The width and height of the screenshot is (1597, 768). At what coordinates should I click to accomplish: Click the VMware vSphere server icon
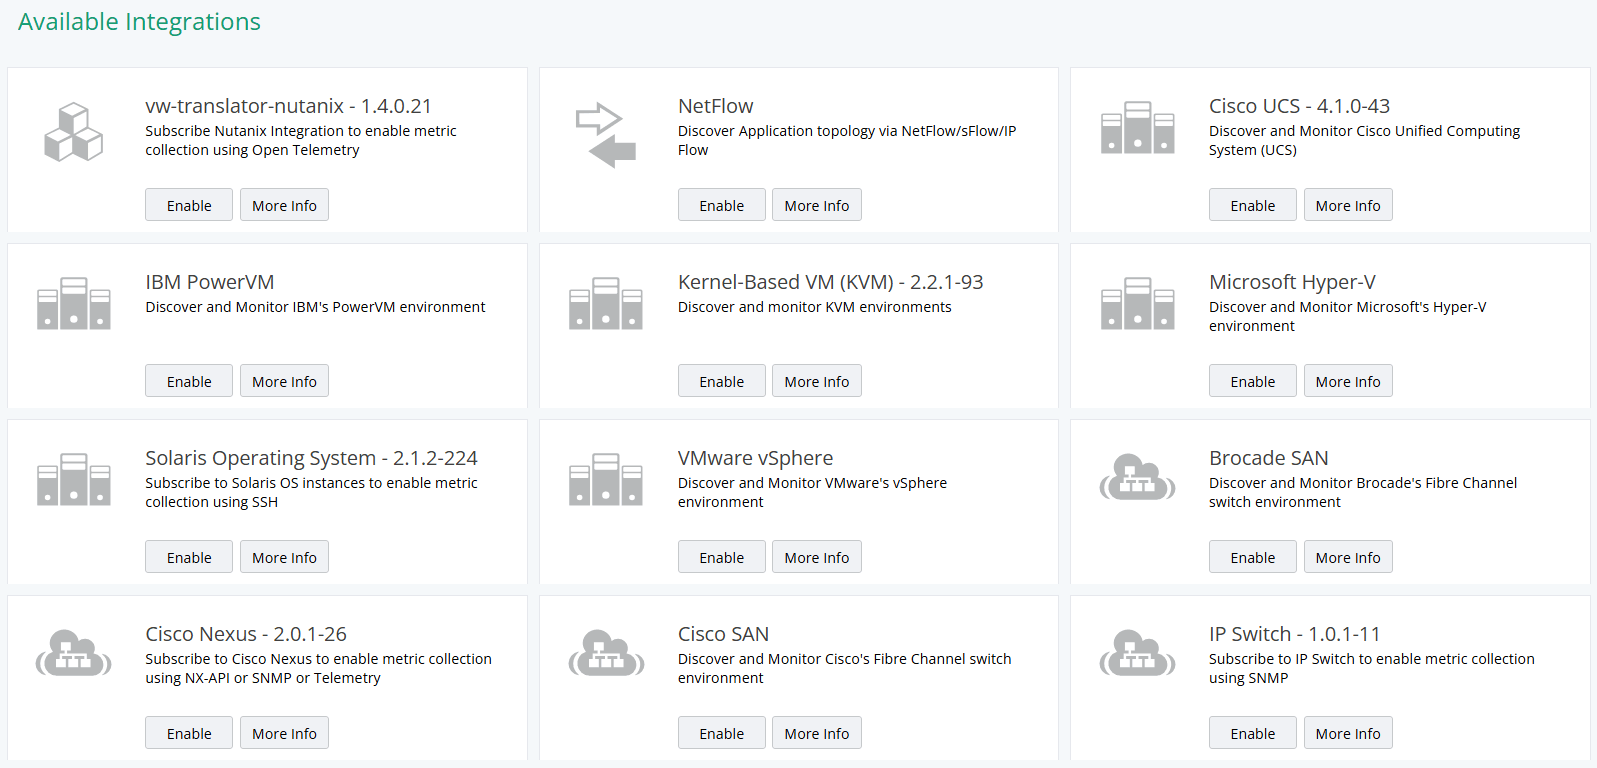coord(606,479)
